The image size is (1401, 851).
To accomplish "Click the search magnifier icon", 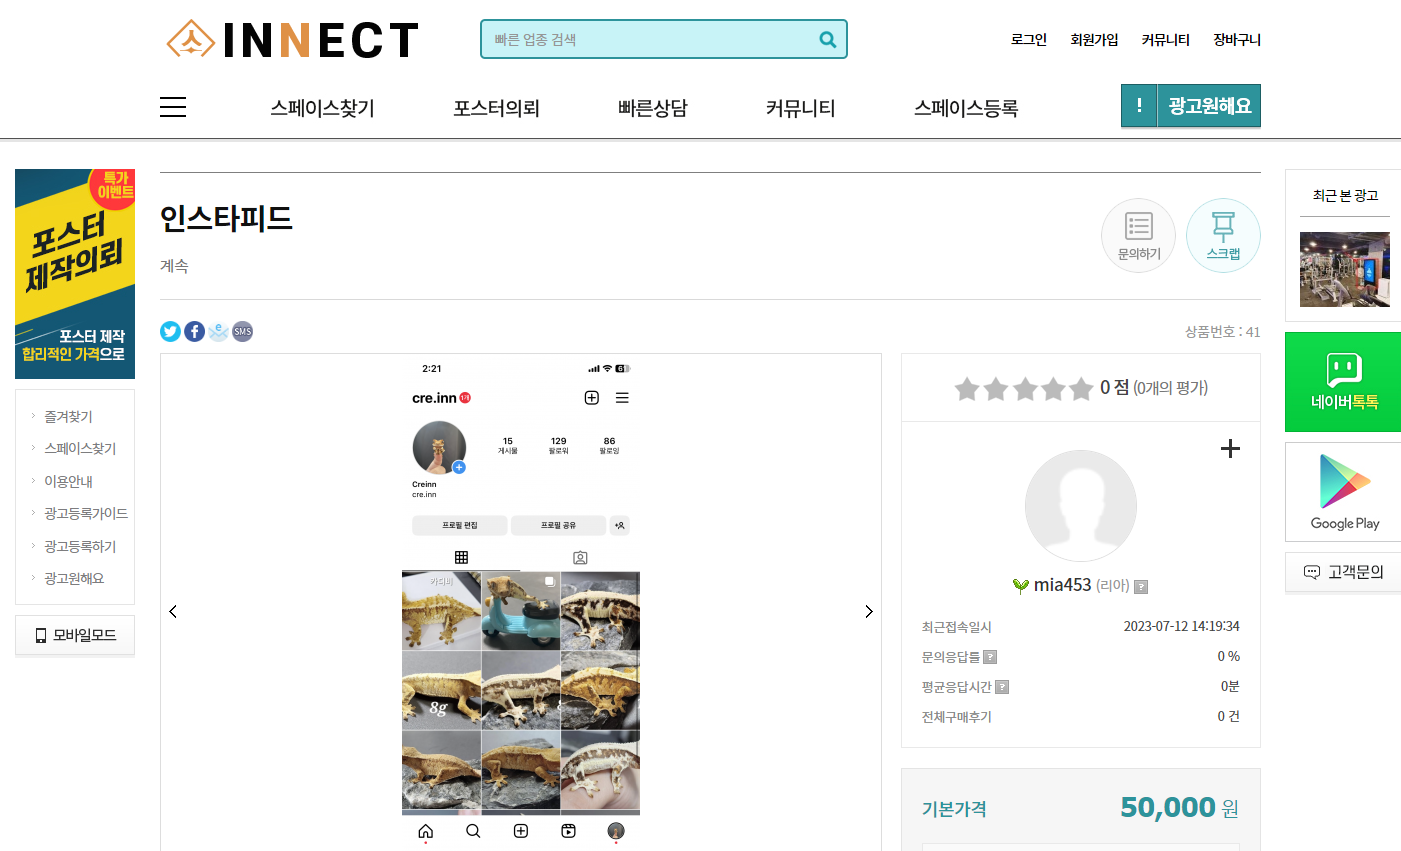I will [x=827, y=40].
